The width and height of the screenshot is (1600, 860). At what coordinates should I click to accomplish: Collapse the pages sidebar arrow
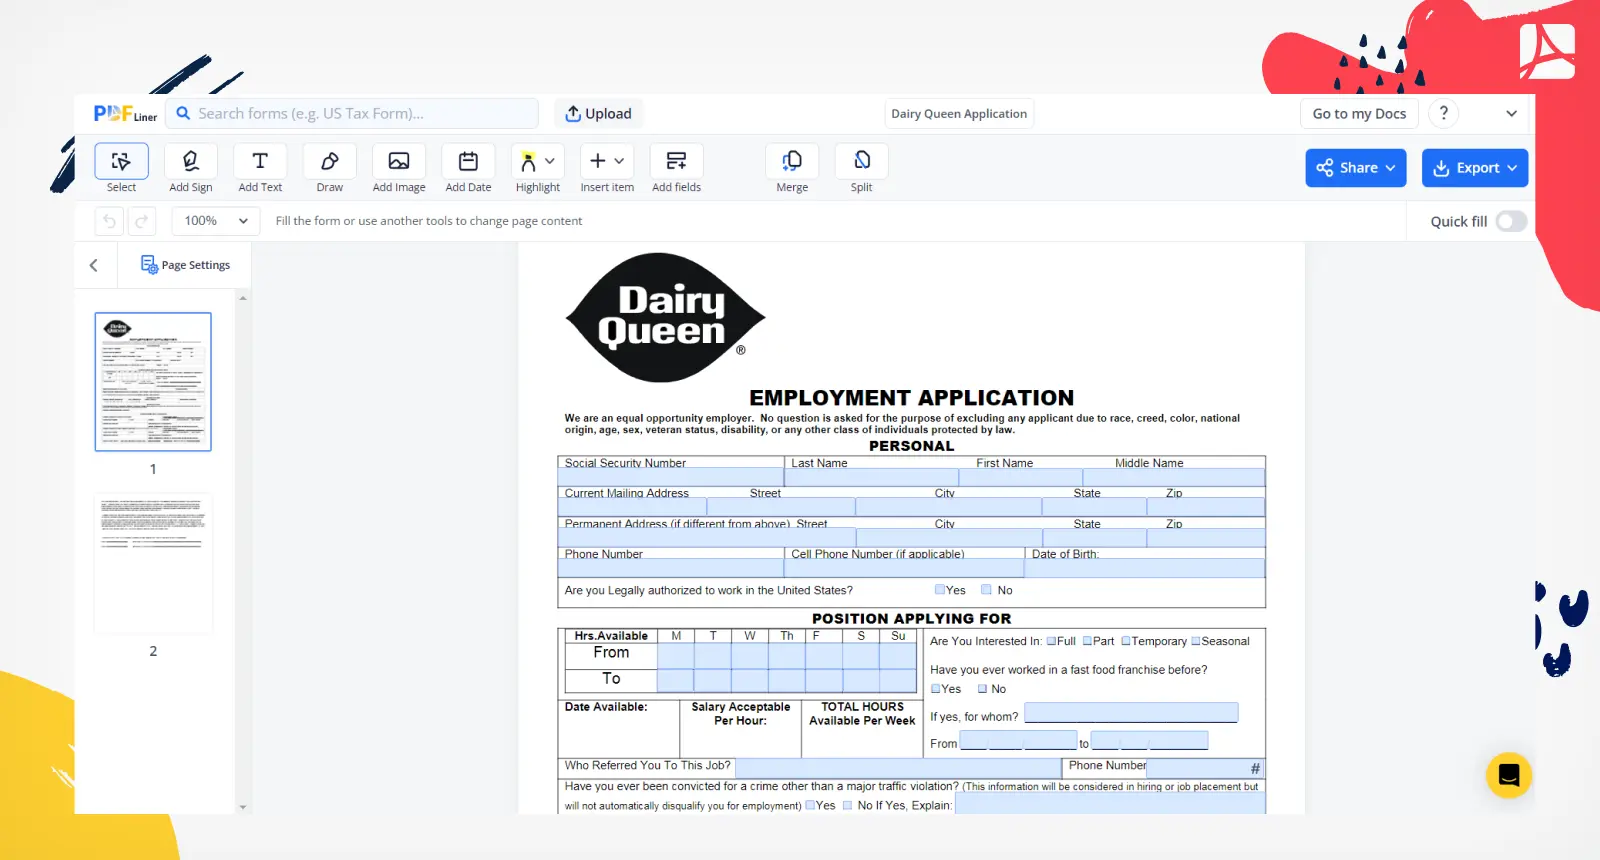[x=94, y=265]
